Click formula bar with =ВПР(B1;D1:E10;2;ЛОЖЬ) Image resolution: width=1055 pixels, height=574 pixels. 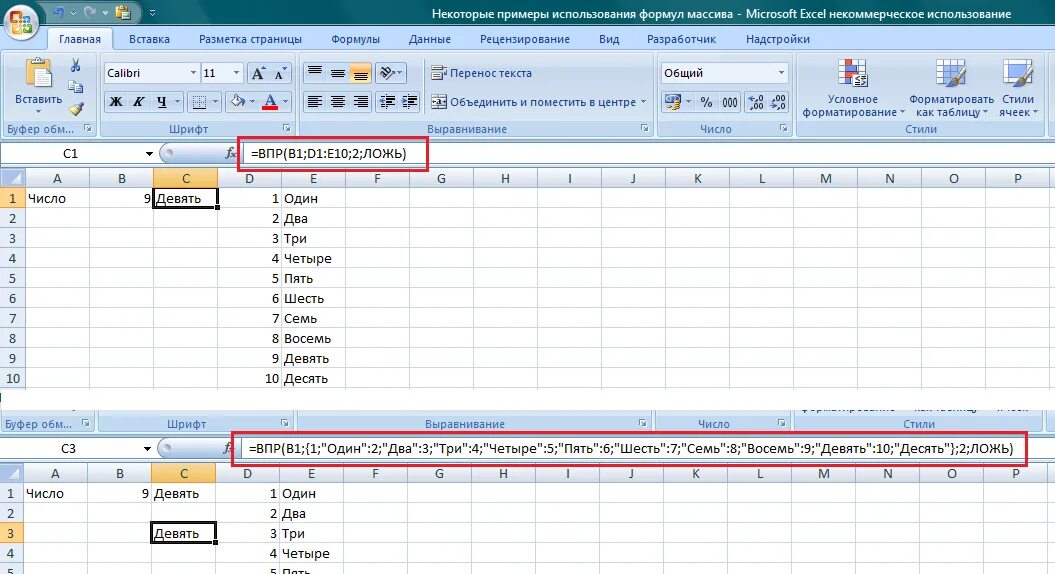[649, 153]
